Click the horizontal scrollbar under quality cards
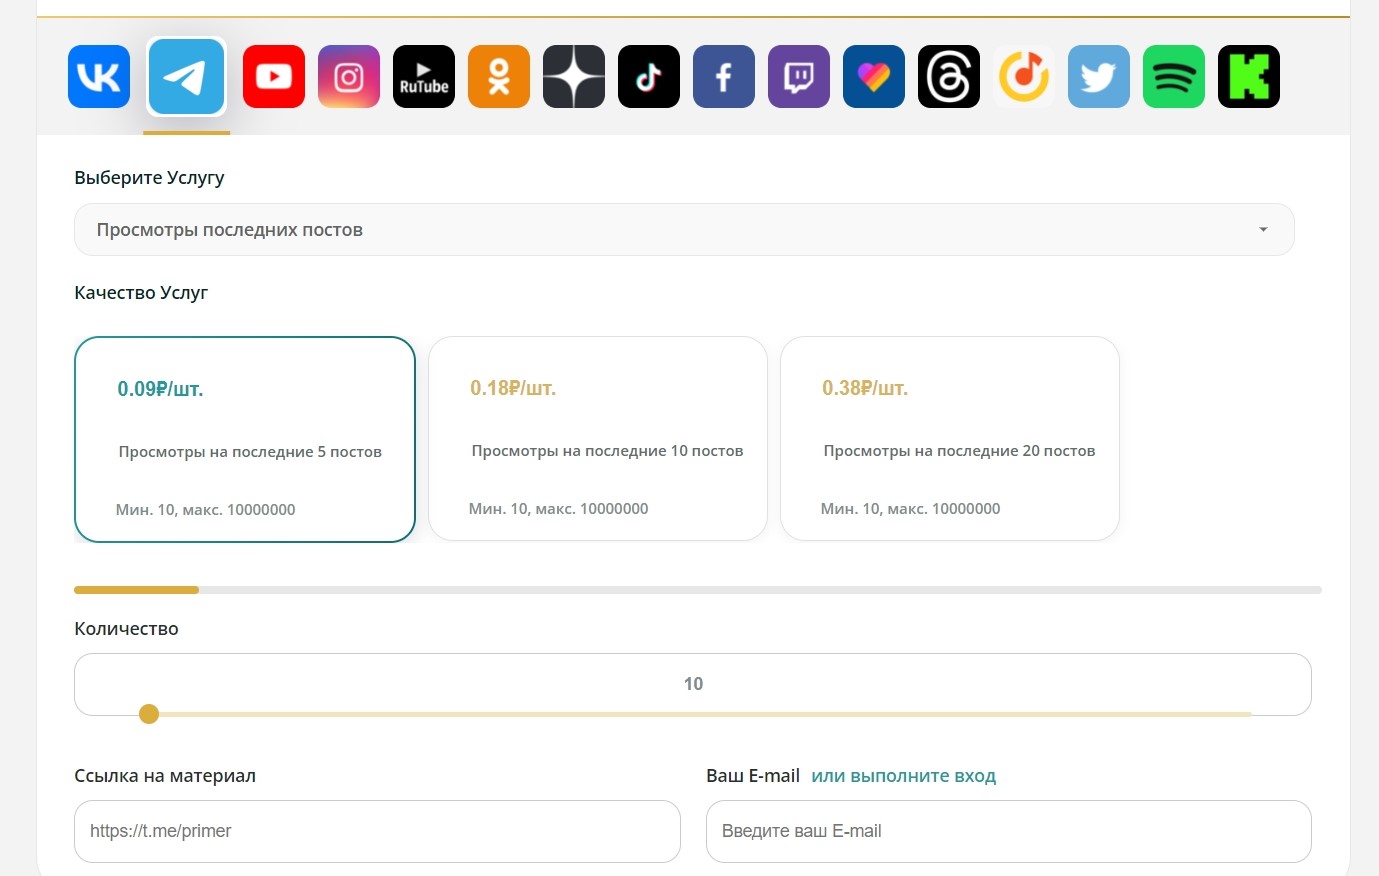 point(698,590)
